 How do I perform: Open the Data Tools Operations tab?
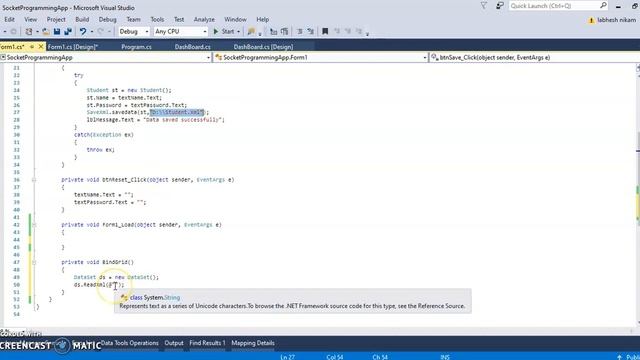(129, 343)
